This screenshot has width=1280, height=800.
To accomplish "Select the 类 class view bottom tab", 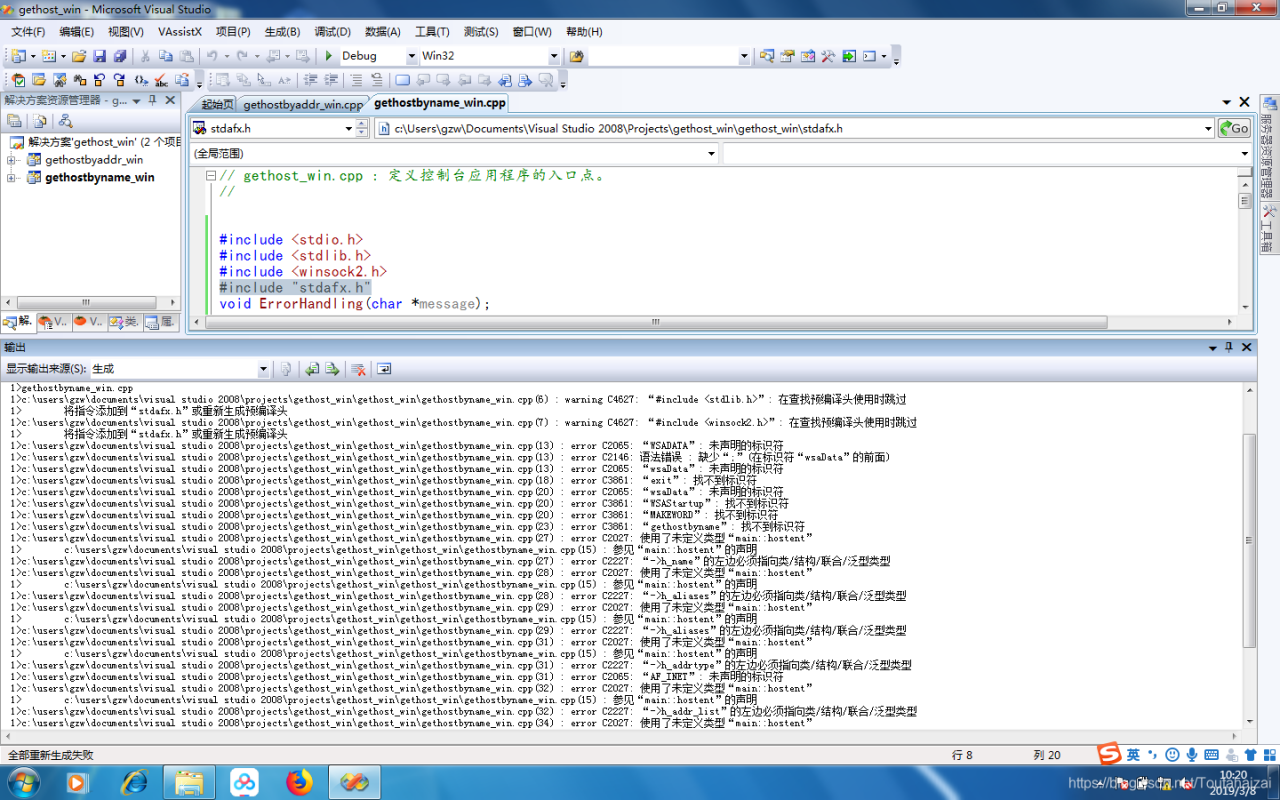I will [125, 322].
